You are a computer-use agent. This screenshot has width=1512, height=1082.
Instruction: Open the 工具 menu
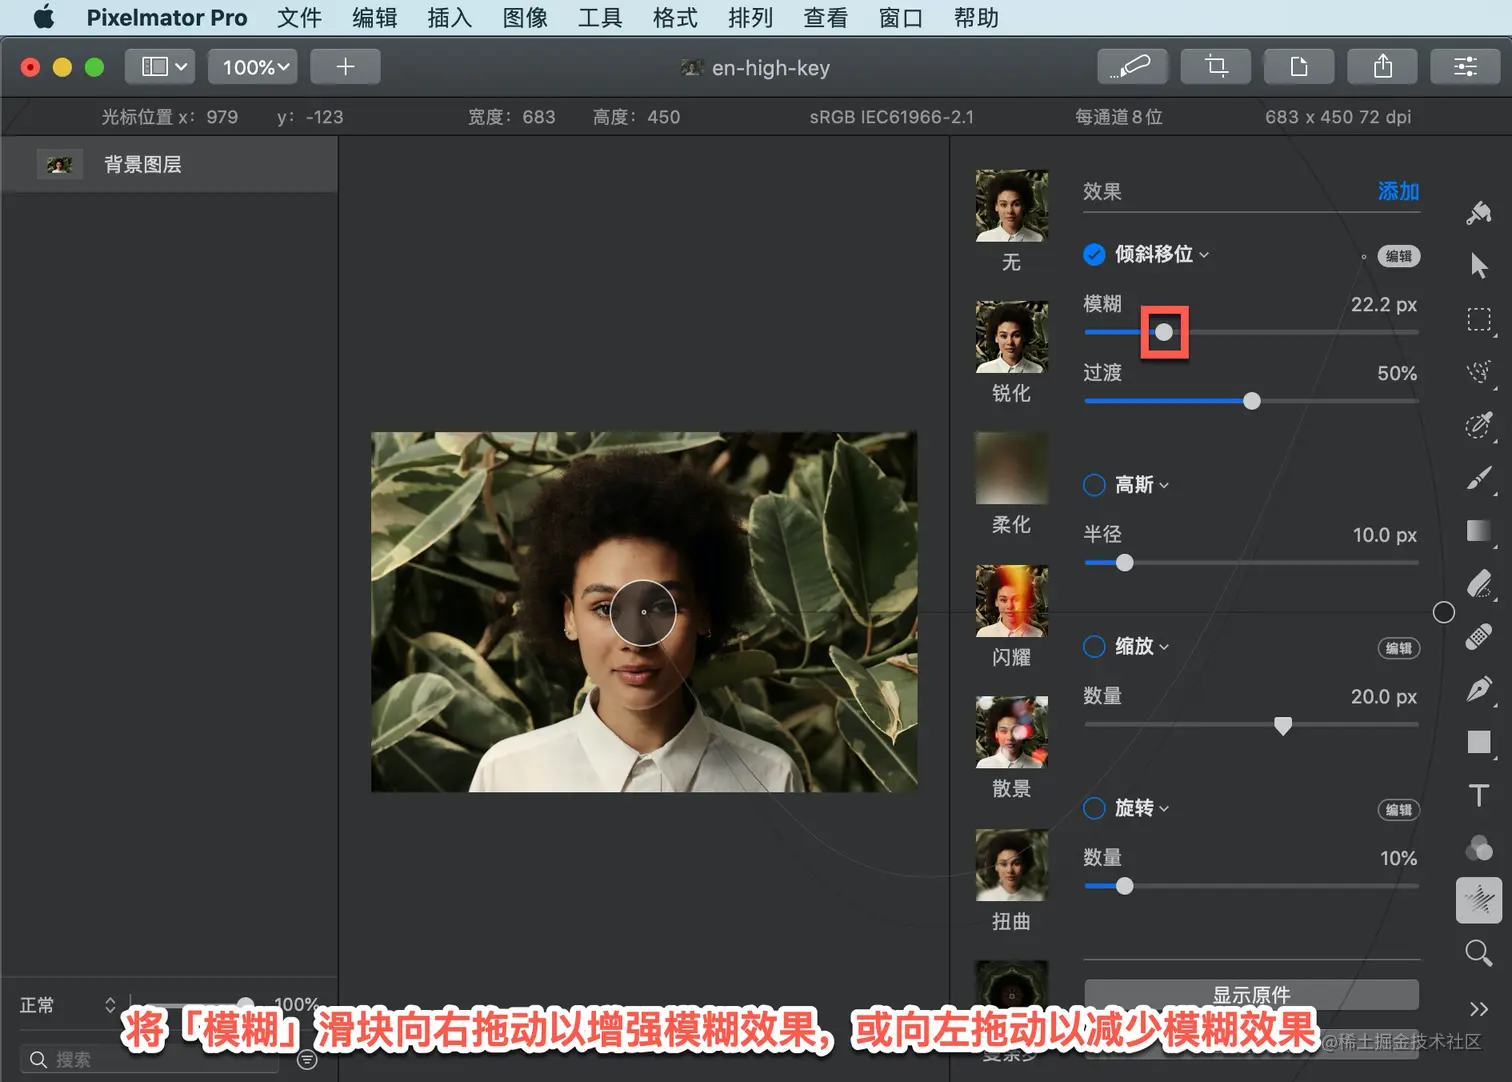pos(600,17)
